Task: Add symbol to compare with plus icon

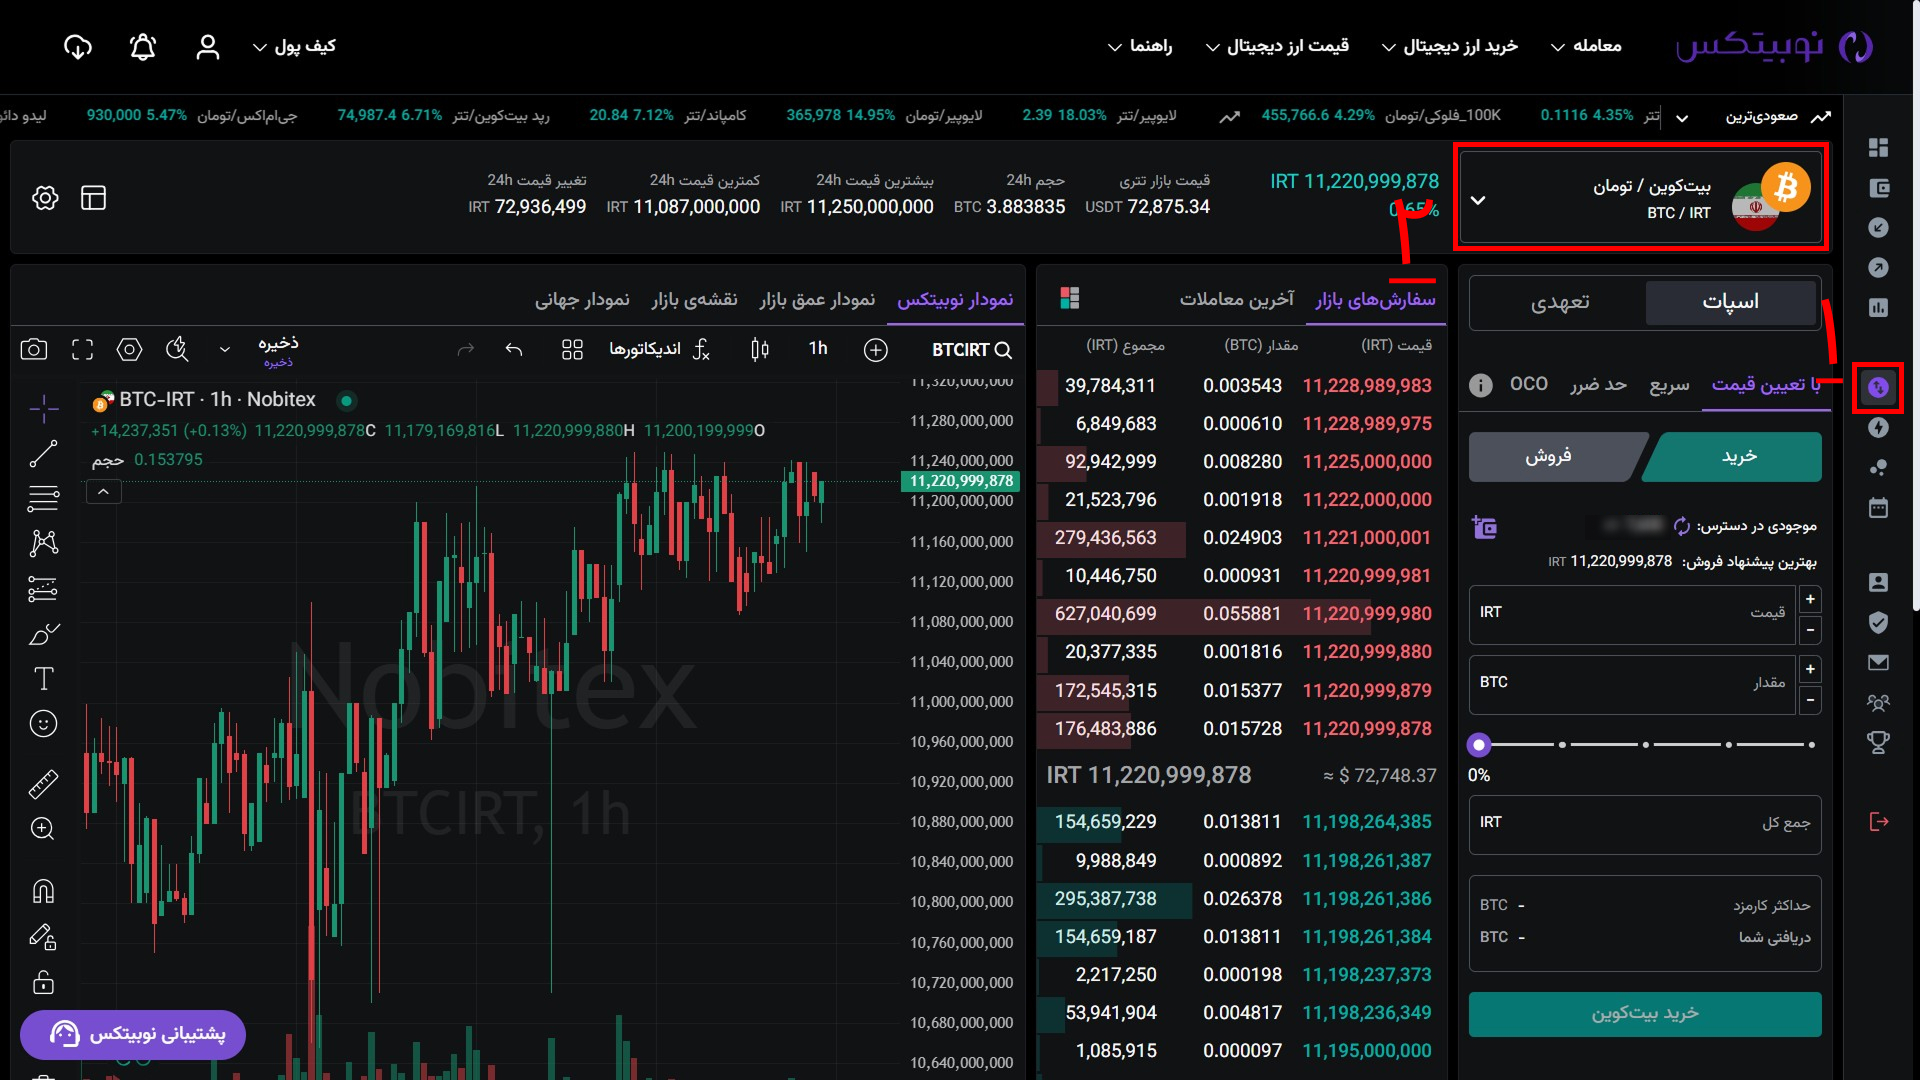Action: coord(876,350)
